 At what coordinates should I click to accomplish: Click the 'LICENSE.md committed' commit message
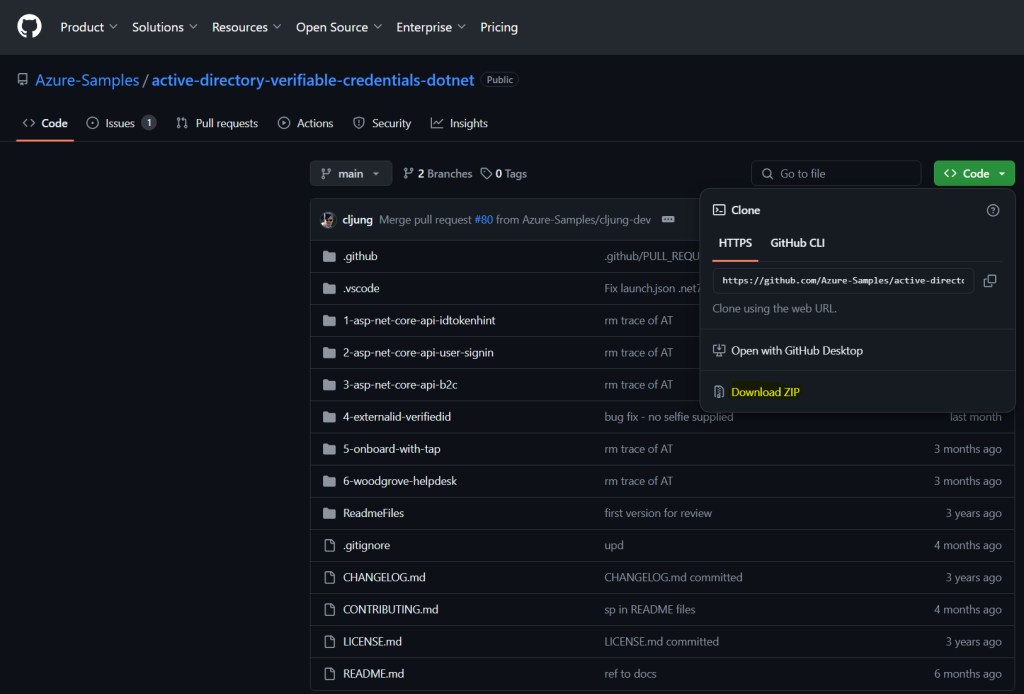[662, 642]
